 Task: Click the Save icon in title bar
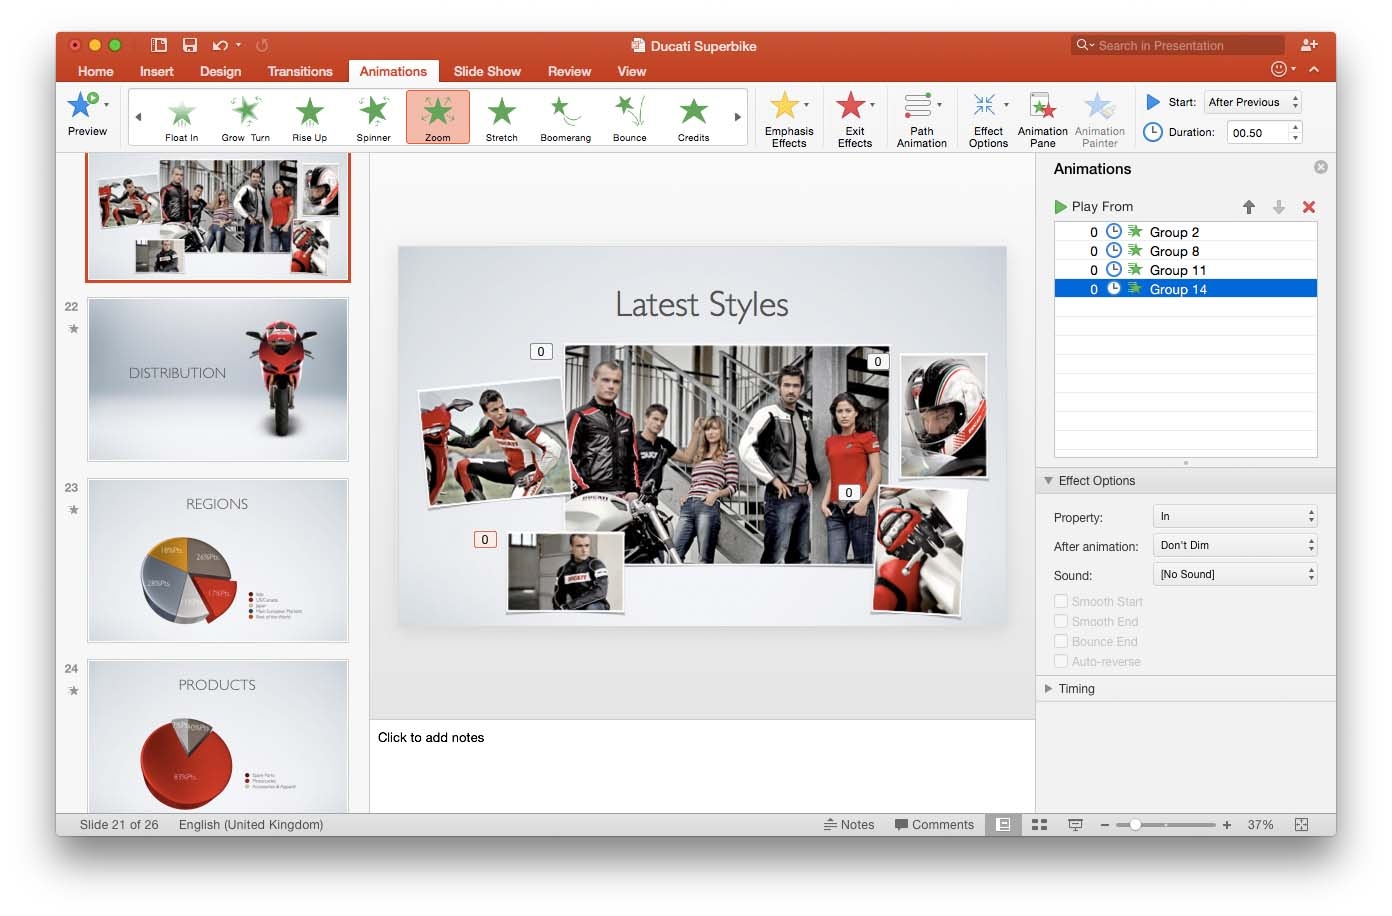coord(190,45)
